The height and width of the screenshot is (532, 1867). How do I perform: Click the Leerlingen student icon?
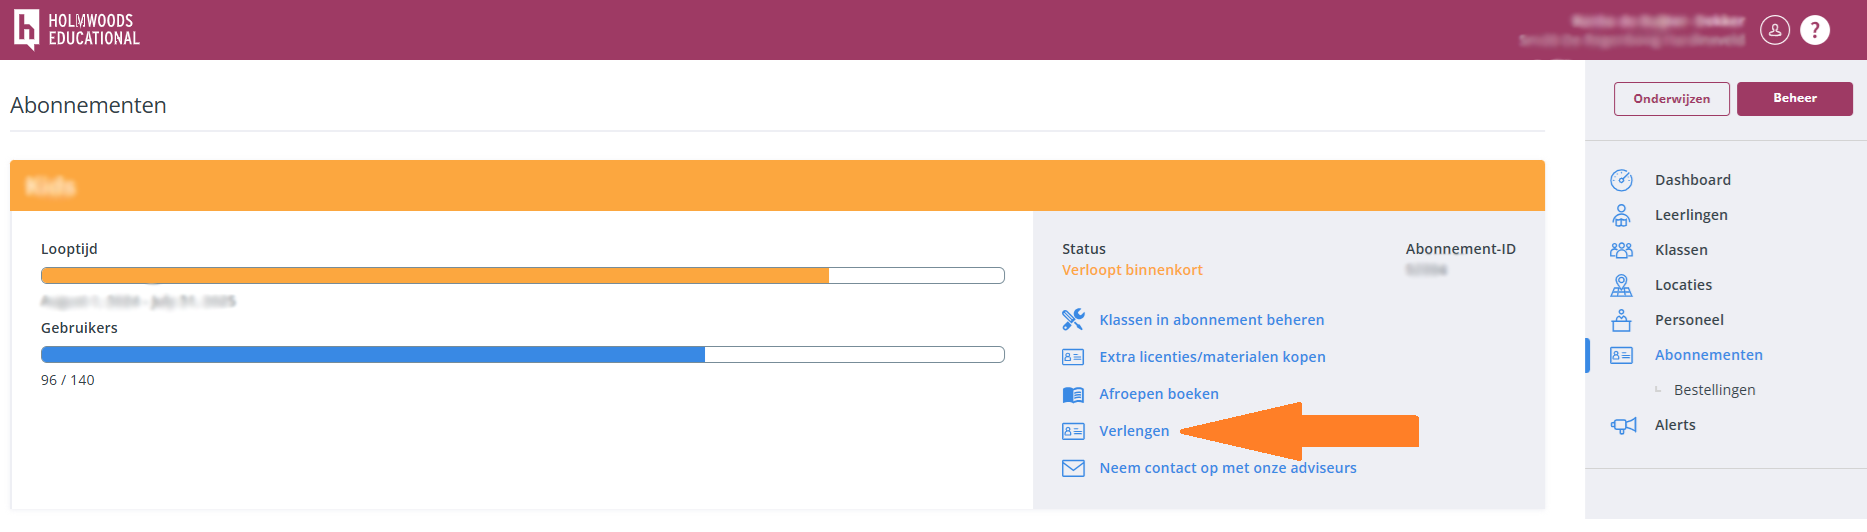click(x=1621, y=215)
